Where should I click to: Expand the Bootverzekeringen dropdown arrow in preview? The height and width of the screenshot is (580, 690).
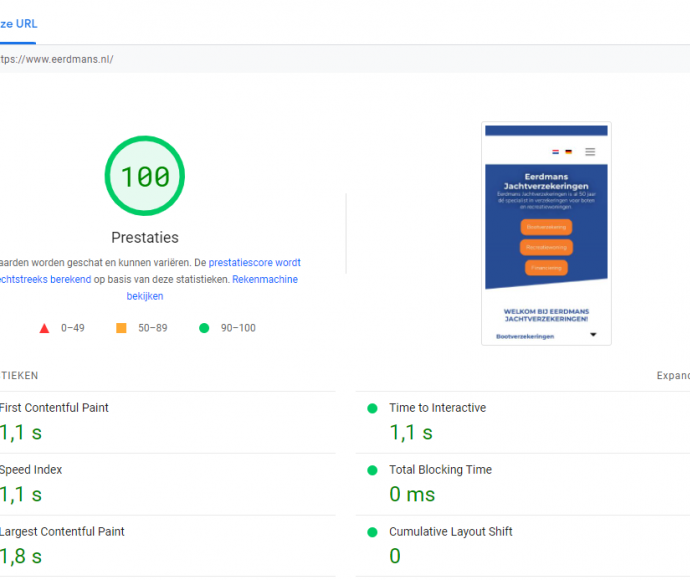pyautogui.click(x=593, y=335)
